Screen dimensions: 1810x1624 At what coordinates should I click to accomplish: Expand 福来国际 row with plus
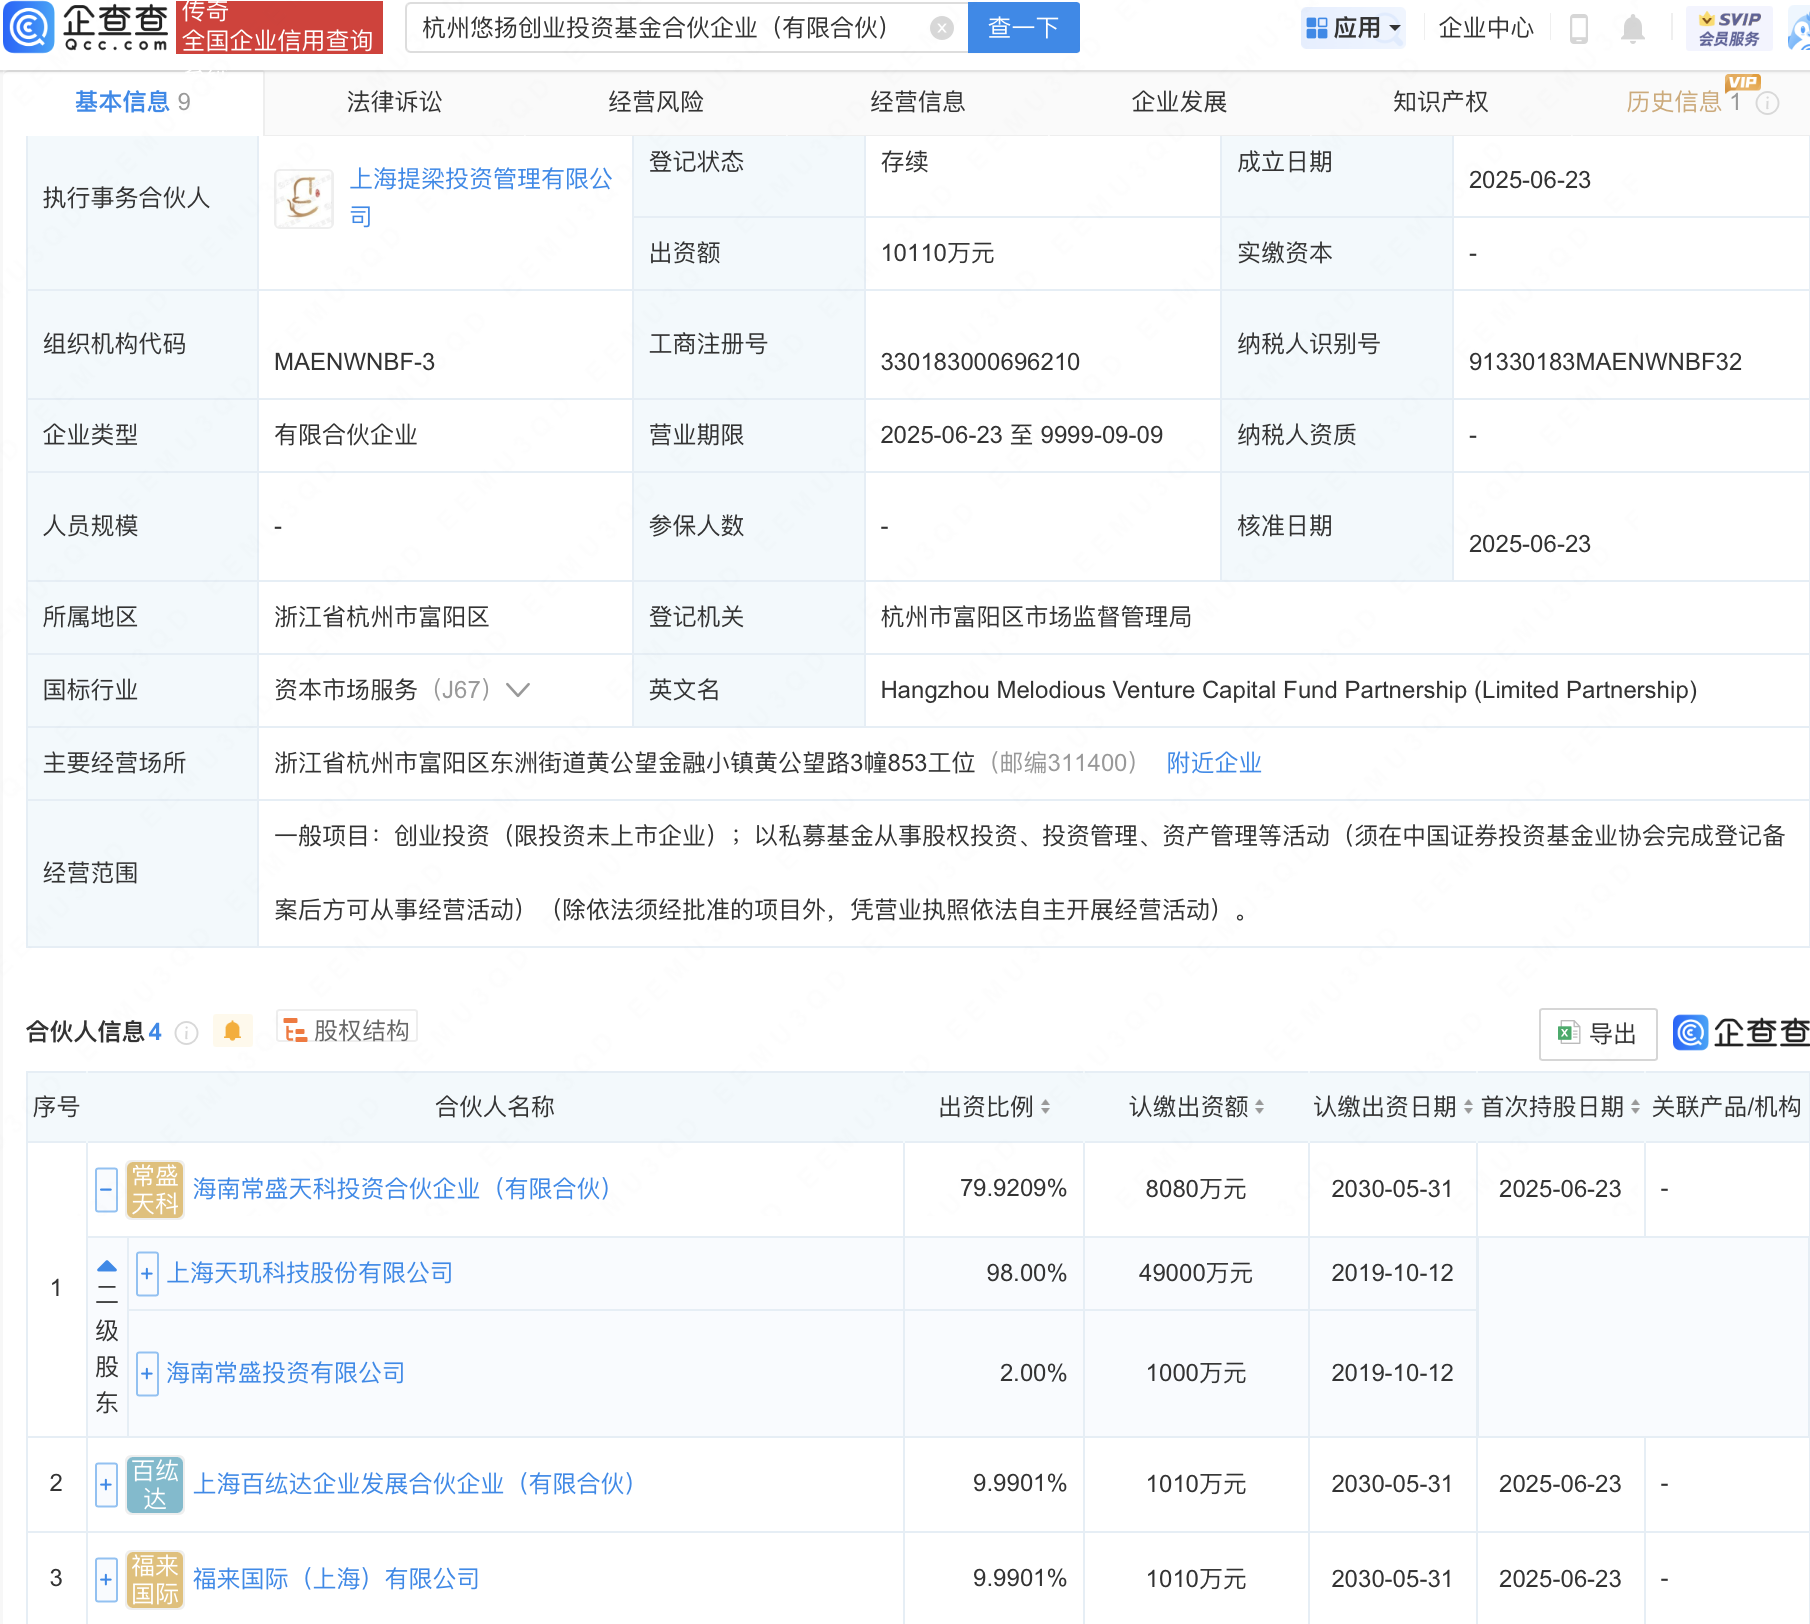click(106, 1579)
